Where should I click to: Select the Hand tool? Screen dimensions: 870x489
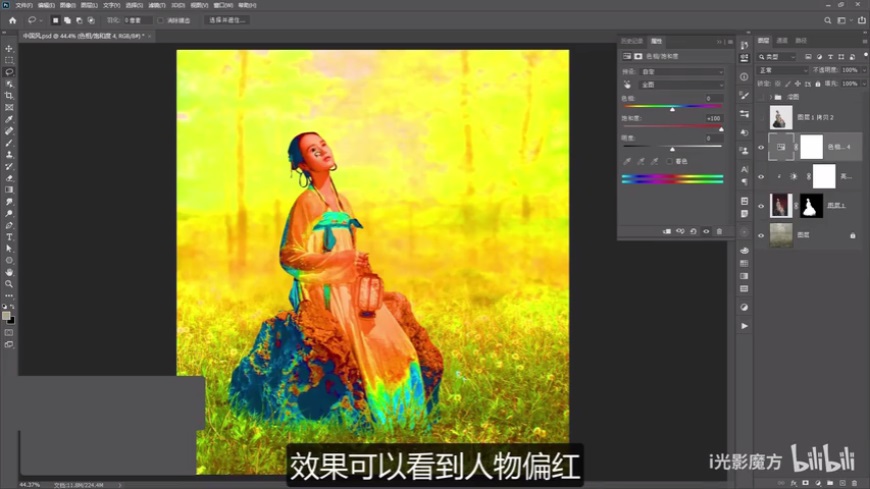point(9,272)
